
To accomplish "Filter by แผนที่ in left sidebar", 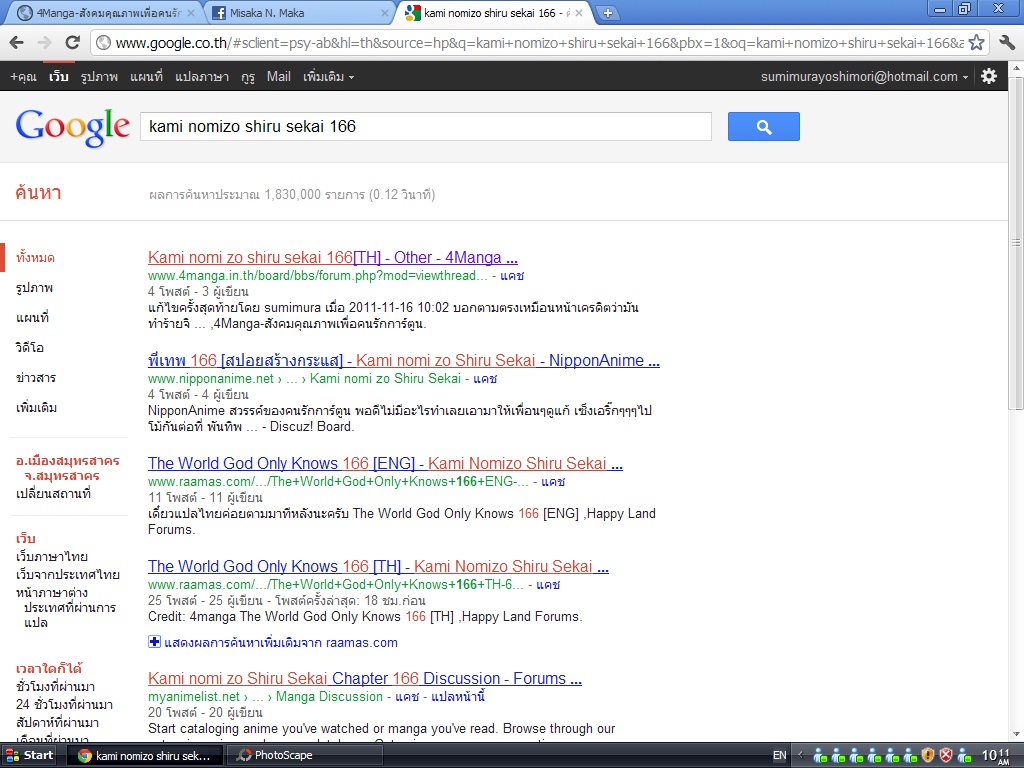I will 32,317.
